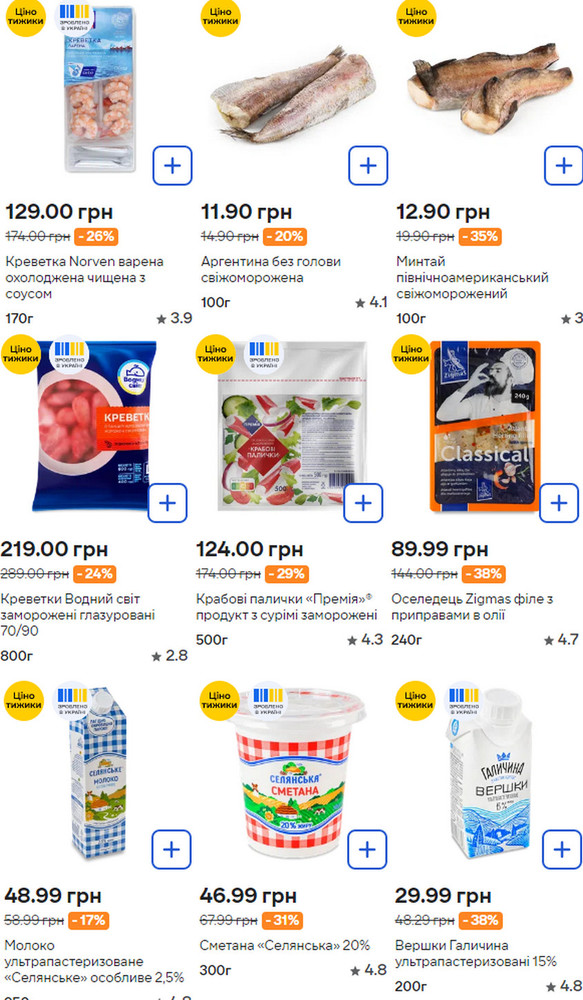This screenshot has height=1000, width=583.
Task: Open Крабові палички «Премія» product title
Action: 286,607
